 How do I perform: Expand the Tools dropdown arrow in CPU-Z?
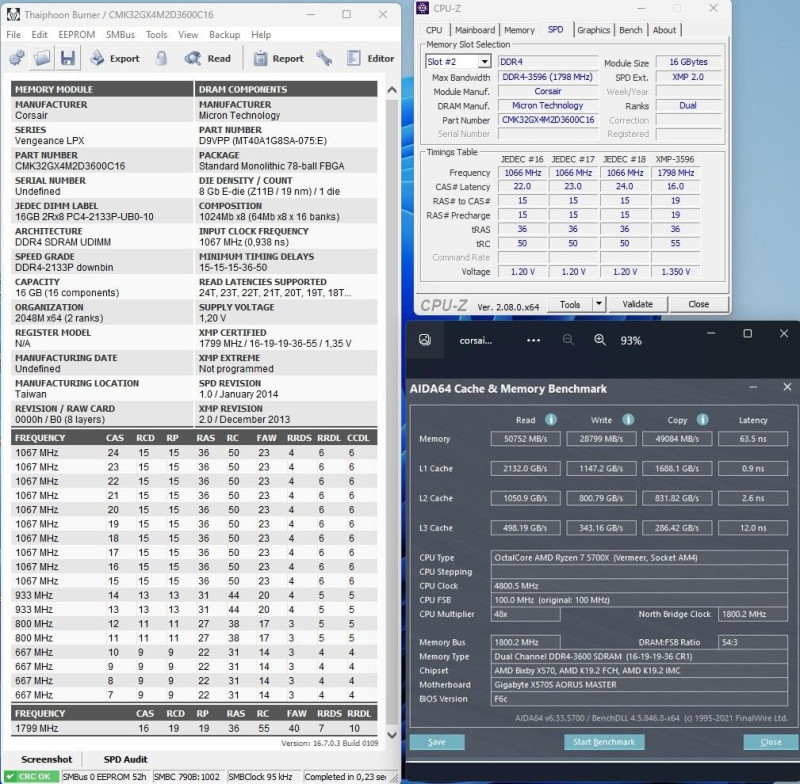[x=598, y=305]
